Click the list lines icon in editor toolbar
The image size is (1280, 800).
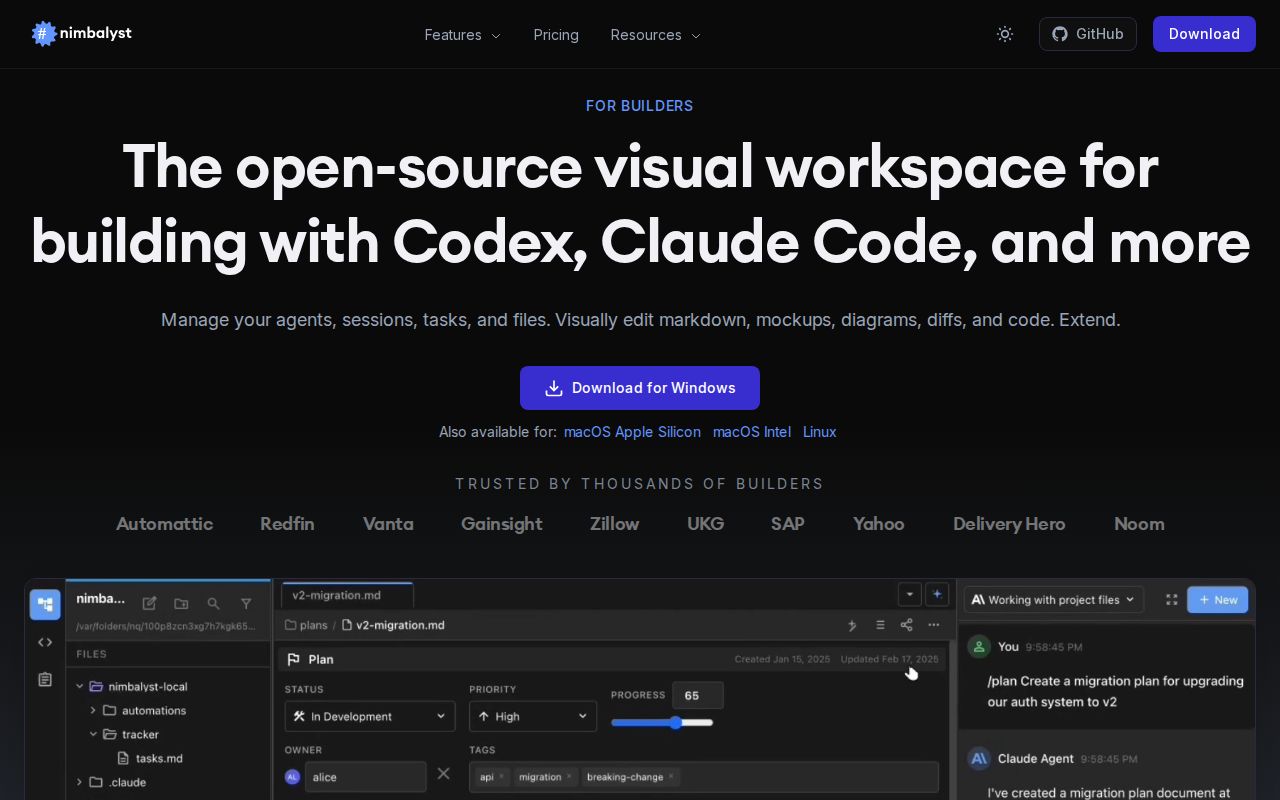coord(880,625)
